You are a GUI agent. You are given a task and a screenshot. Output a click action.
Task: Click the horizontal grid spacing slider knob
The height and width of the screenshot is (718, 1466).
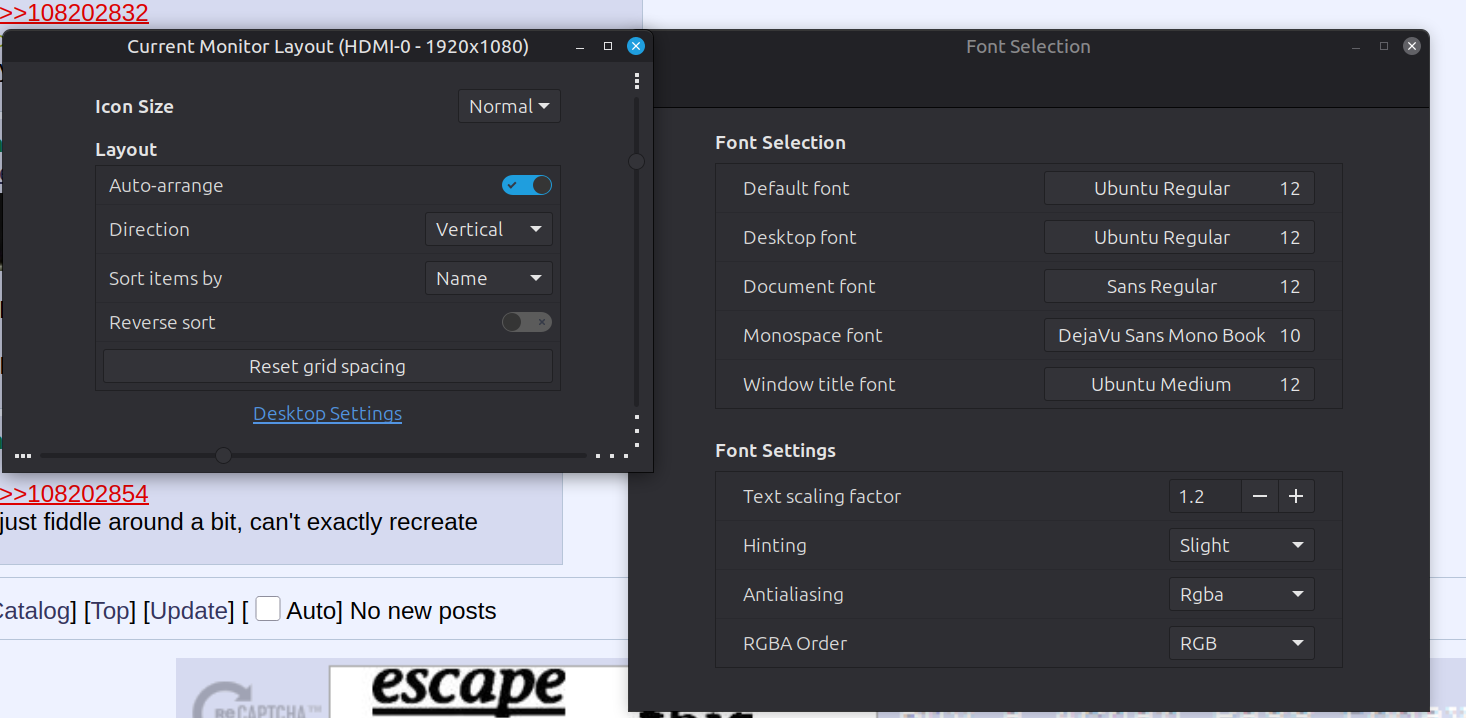click(x=223, y=455)
